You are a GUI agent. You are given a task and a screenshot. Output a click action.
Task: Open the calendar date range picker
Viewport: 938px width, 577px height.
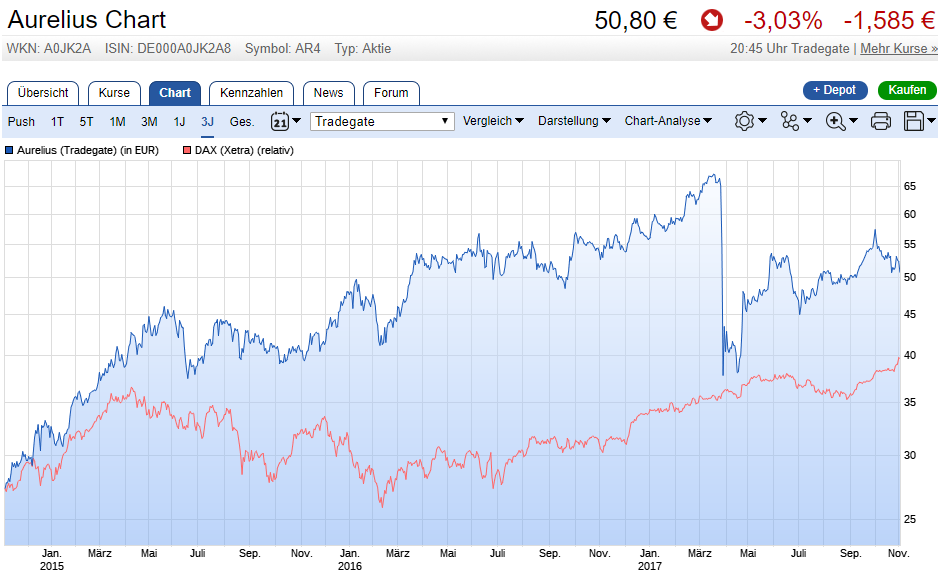(279, 121)
